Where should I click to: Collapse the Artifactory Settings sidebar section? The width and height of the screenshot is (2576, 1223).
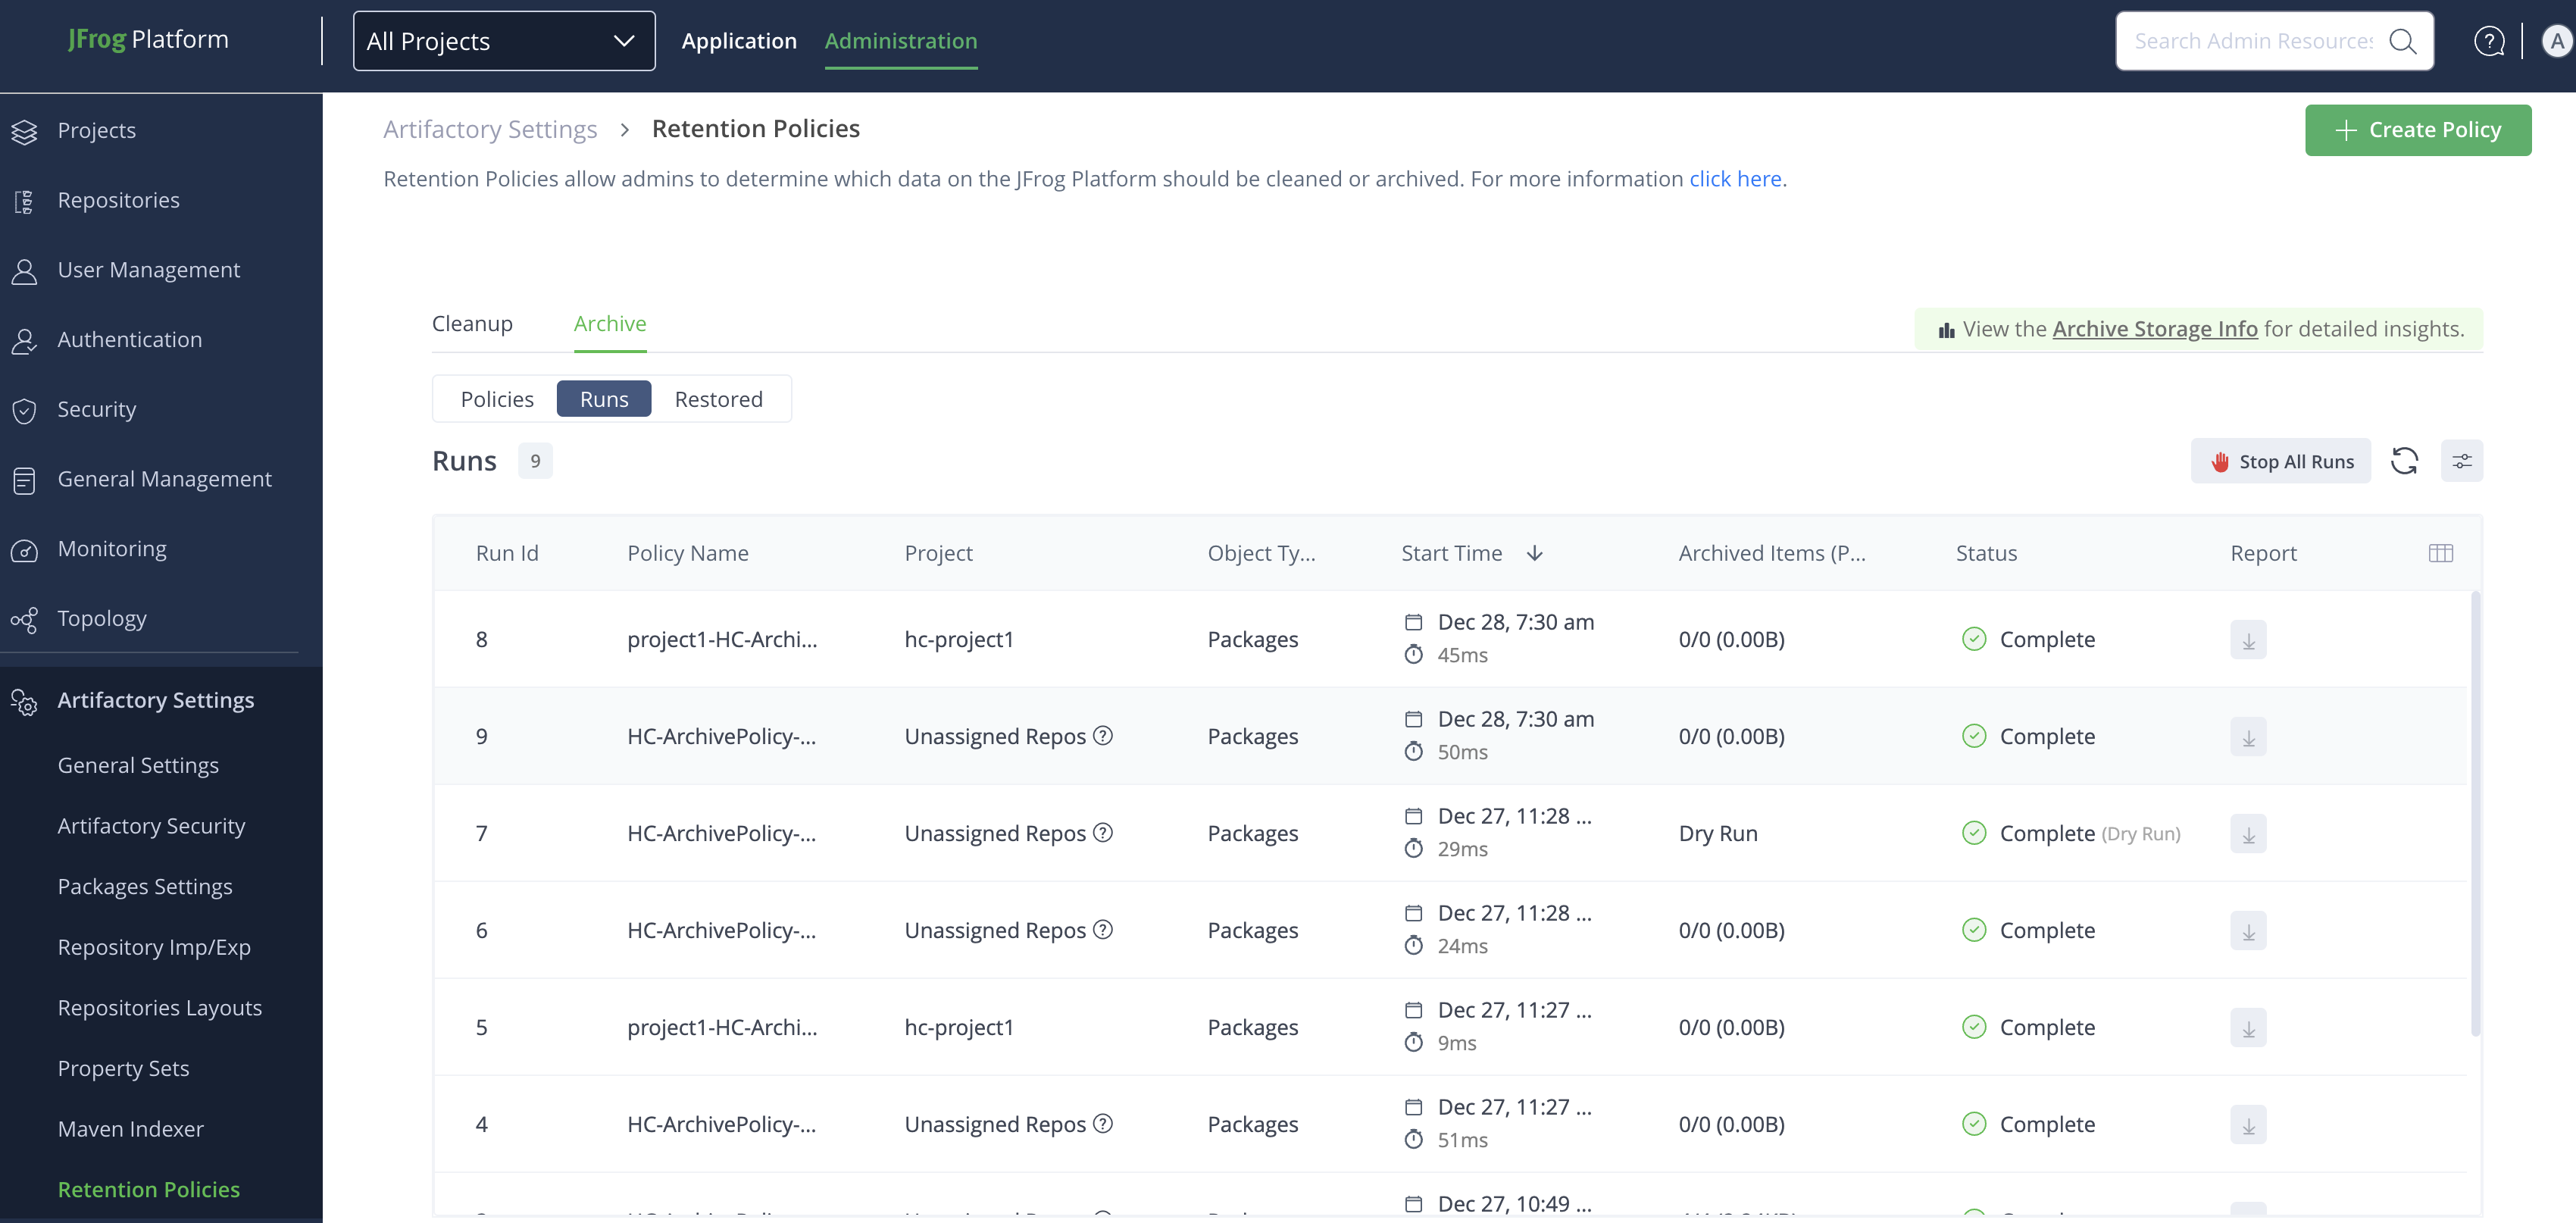(156, 700)
